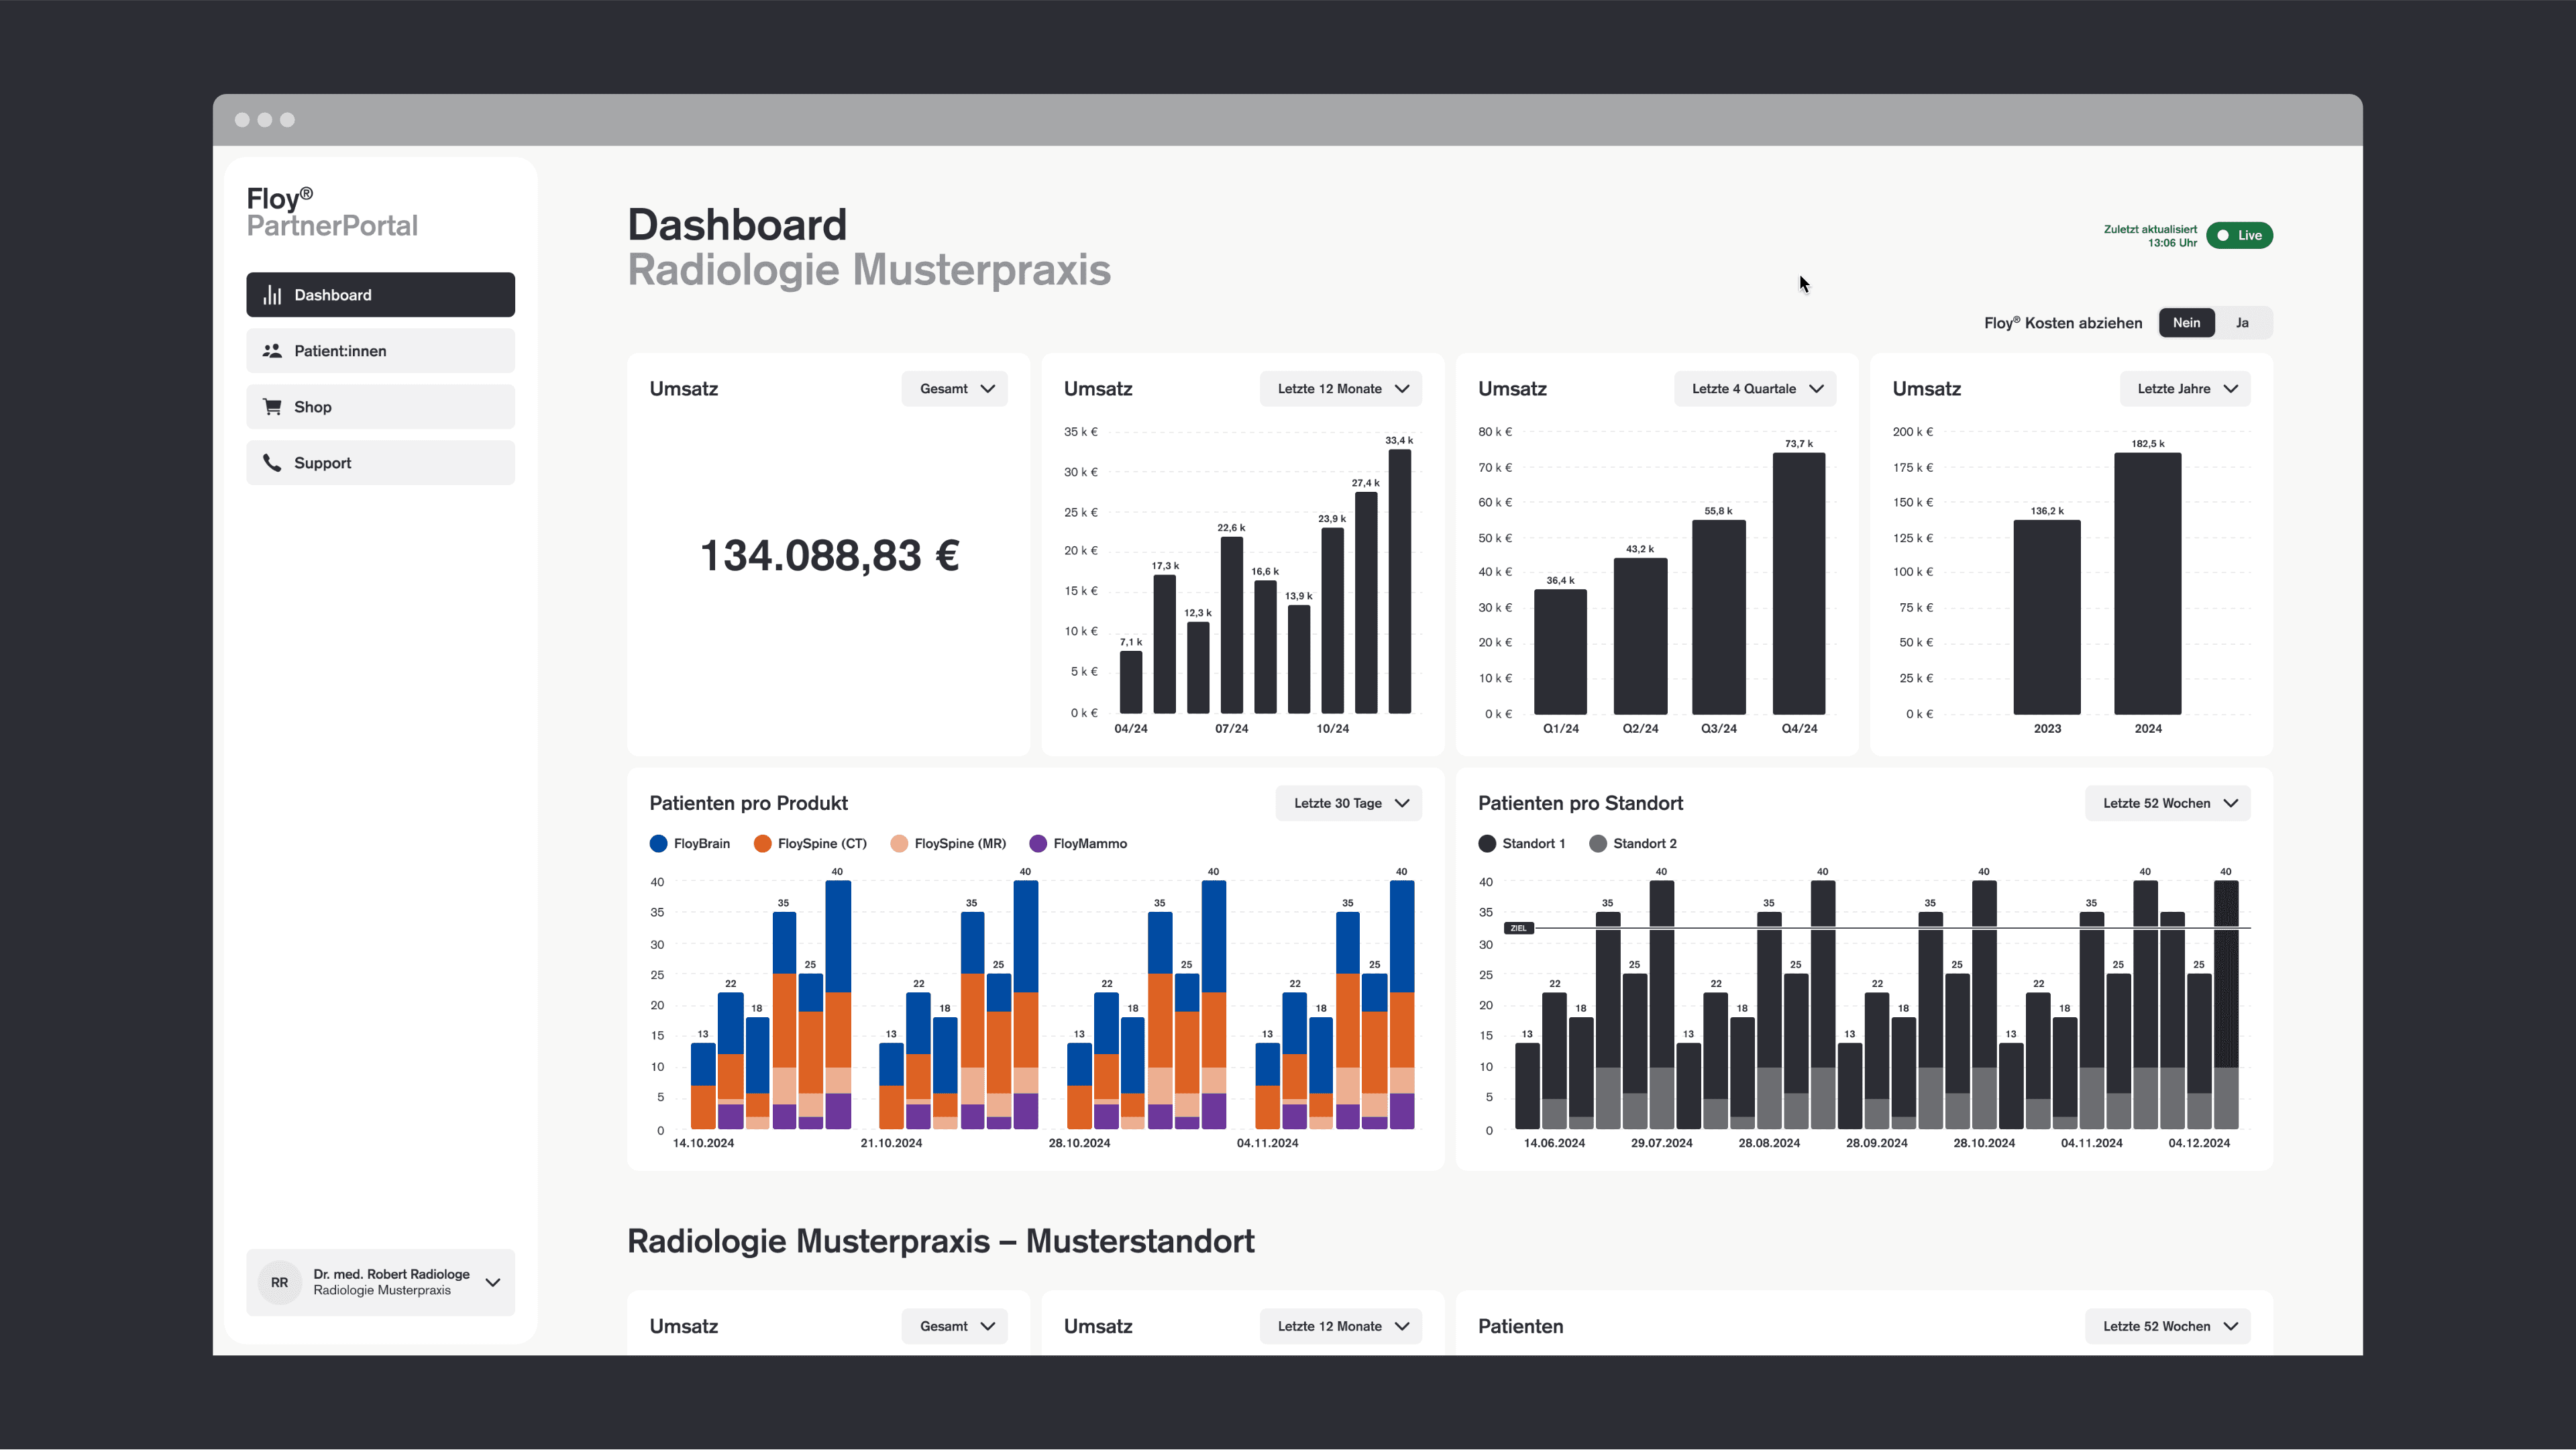Expand the Dr. med. Robert Radiologe account menu
Viewport: 2576px width, 1450px height.
click(492, 1282)
